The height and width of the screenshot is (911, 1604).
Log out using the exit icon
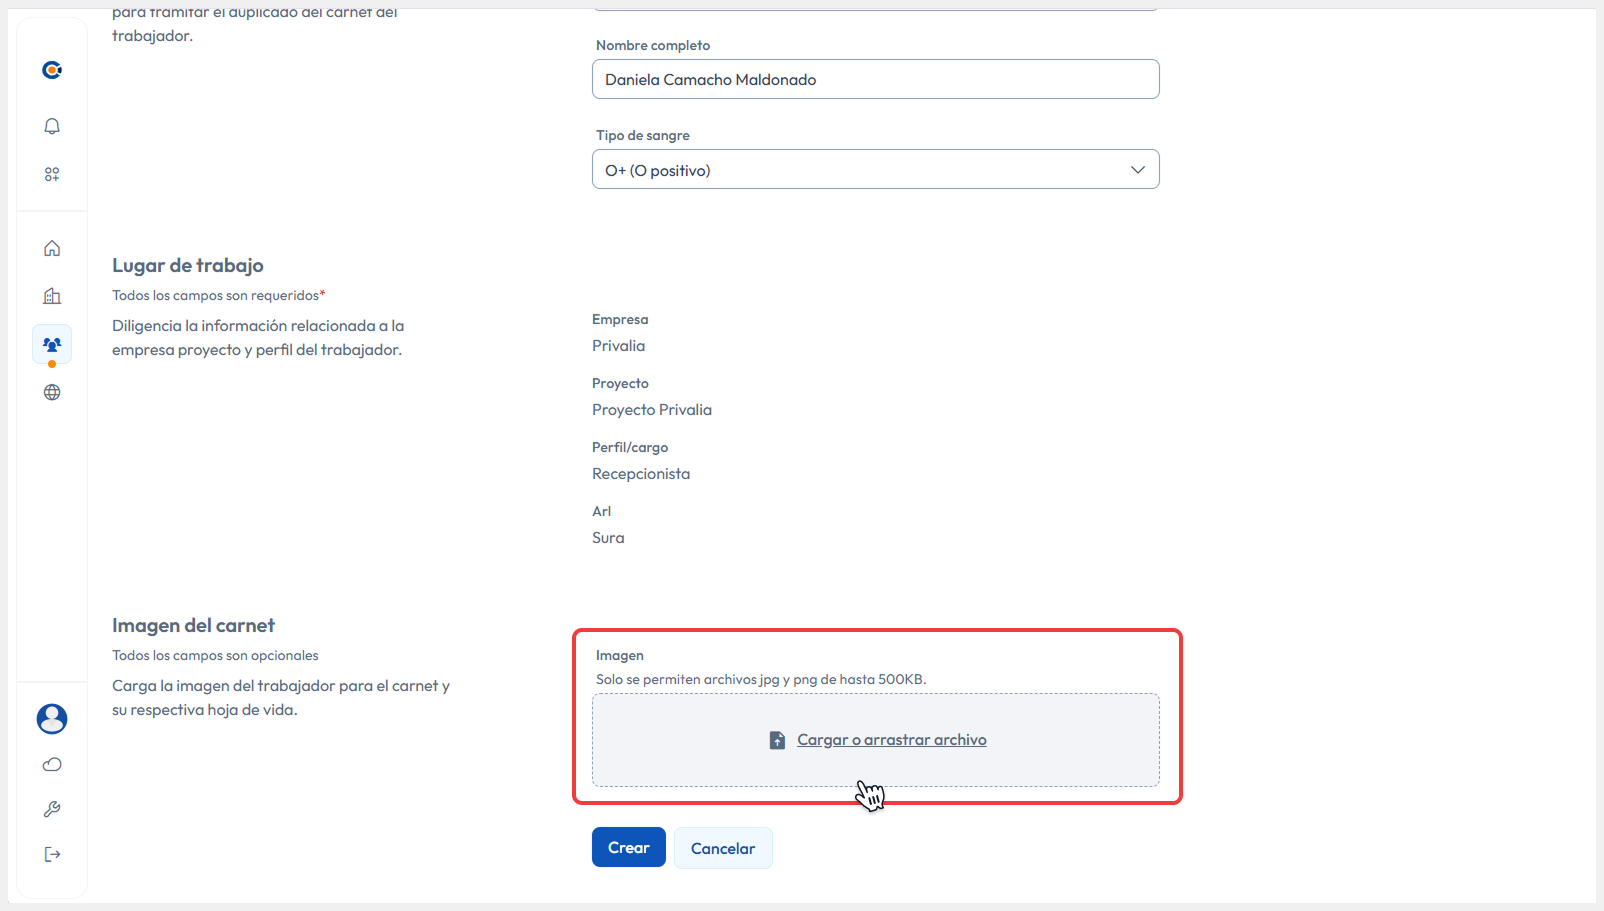[52, 854]
